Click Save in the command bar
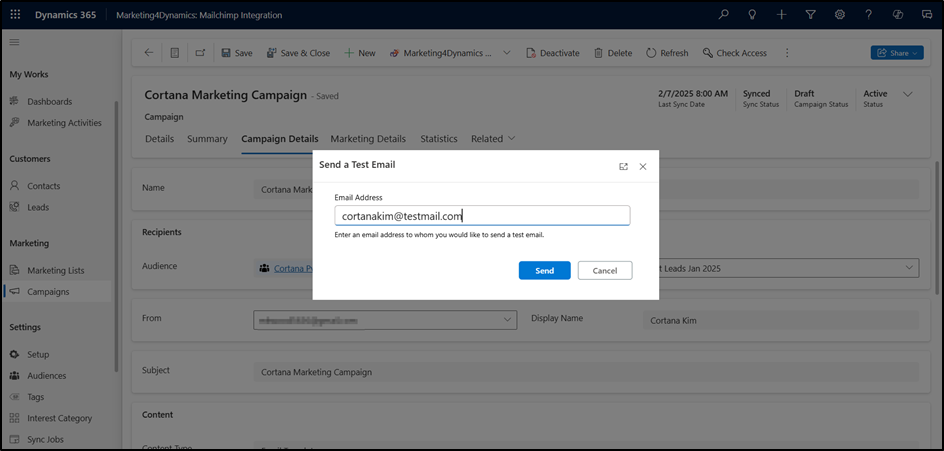Screen dimensions: 944x451 tap(237, 53)
